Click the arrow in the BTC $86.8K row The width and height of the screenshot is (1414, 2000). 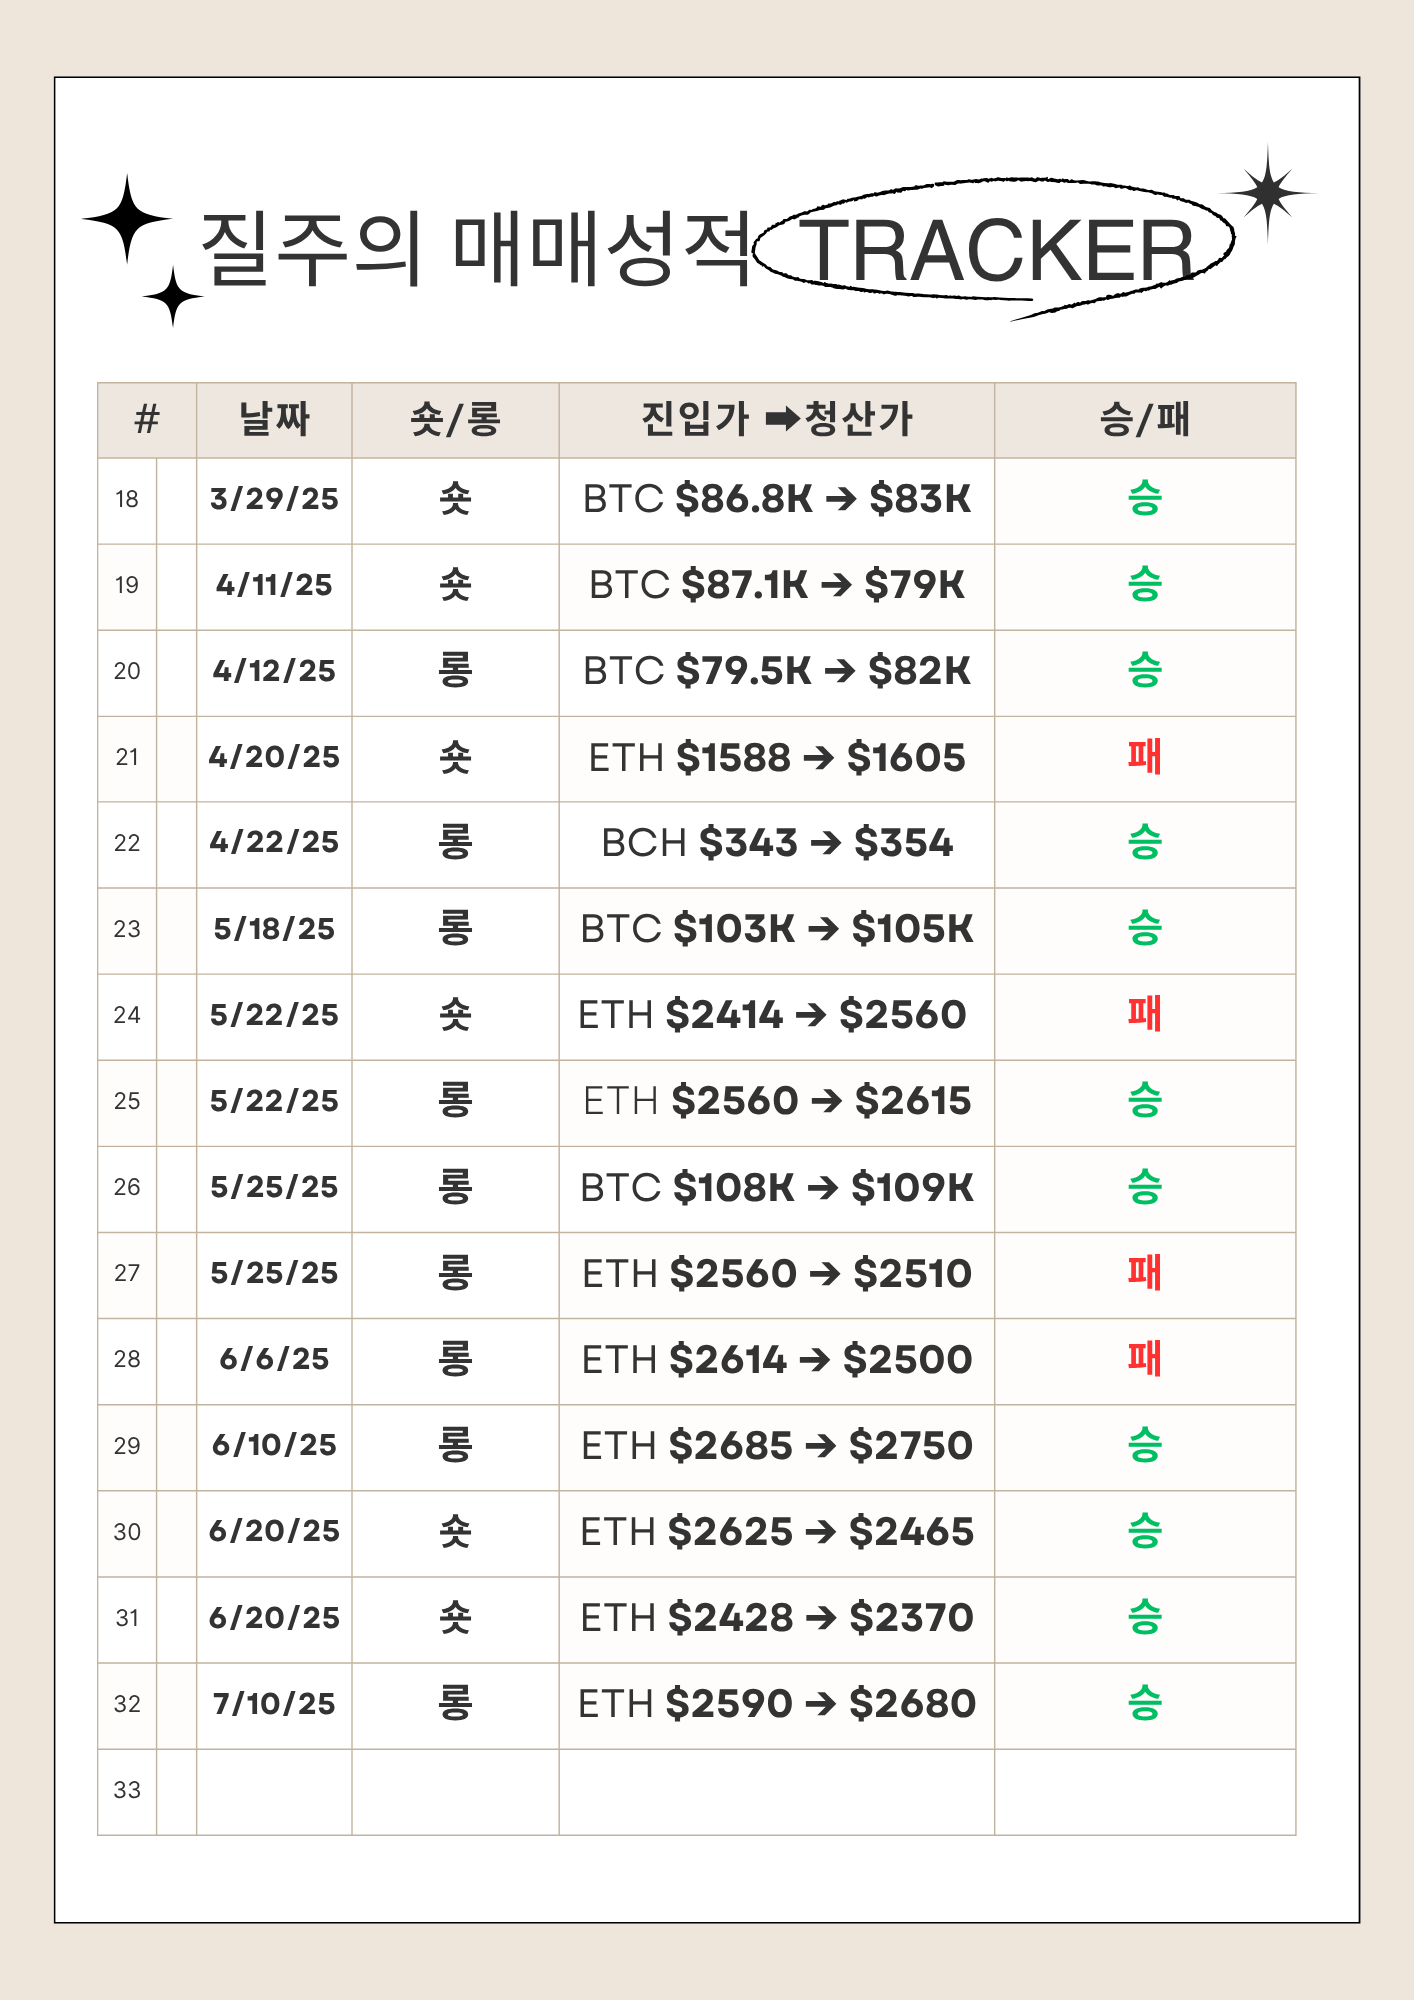click(x=841, y=498)
